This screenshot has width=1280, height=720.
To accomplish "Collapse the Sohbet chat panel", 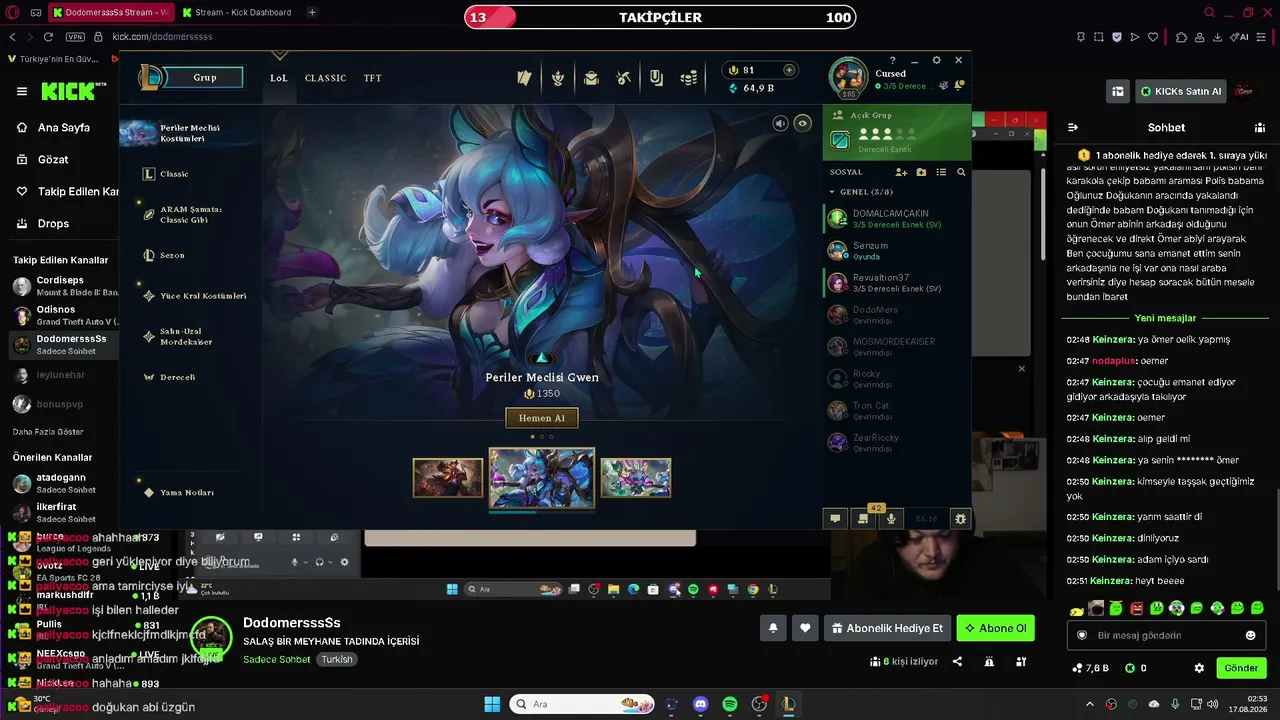I will pos(1073,127).
